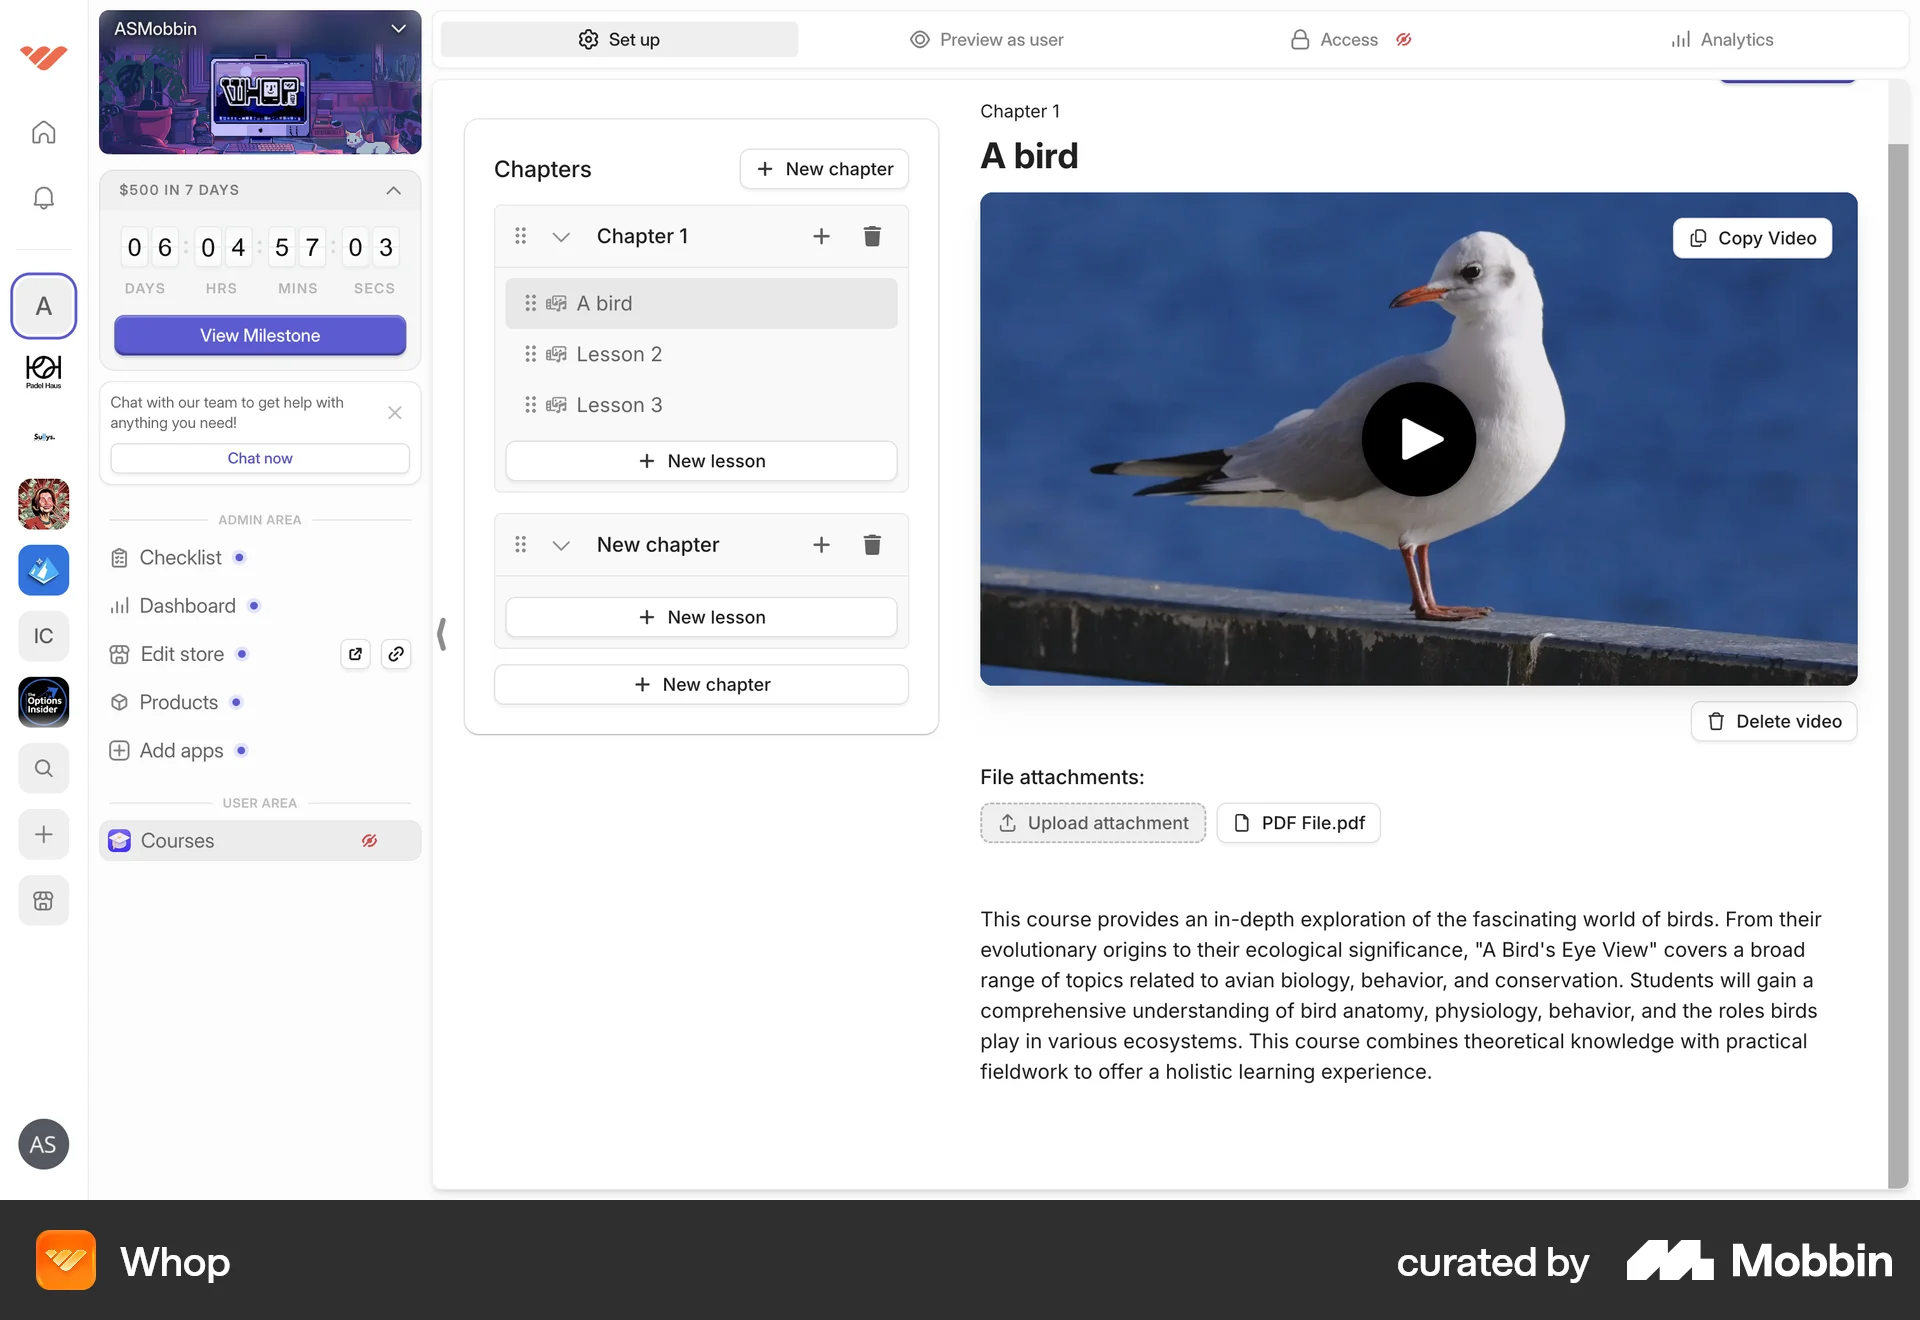
Task: Expand the New chapter section chevron
Action: coord(560,545)
